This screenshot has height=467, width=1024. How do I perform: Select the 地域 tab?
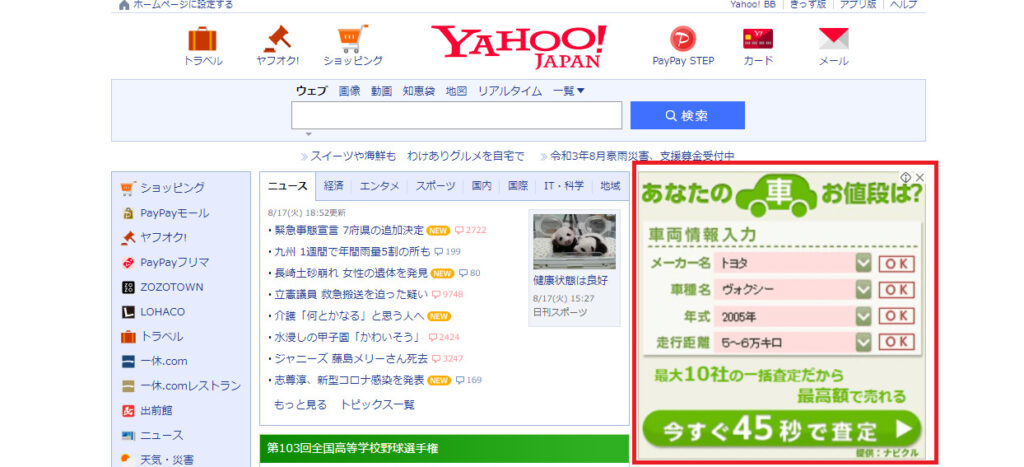coord(610,186)
